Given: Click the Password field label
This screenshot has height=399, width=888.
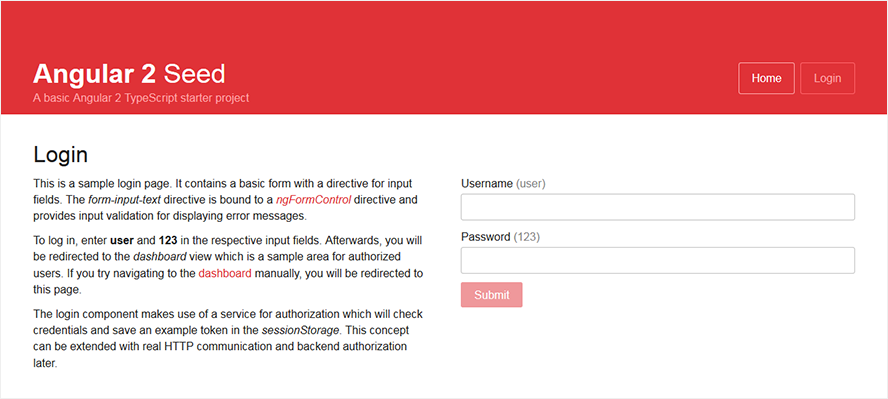Looking at the screenshot, I should click(x=486, y=237).
